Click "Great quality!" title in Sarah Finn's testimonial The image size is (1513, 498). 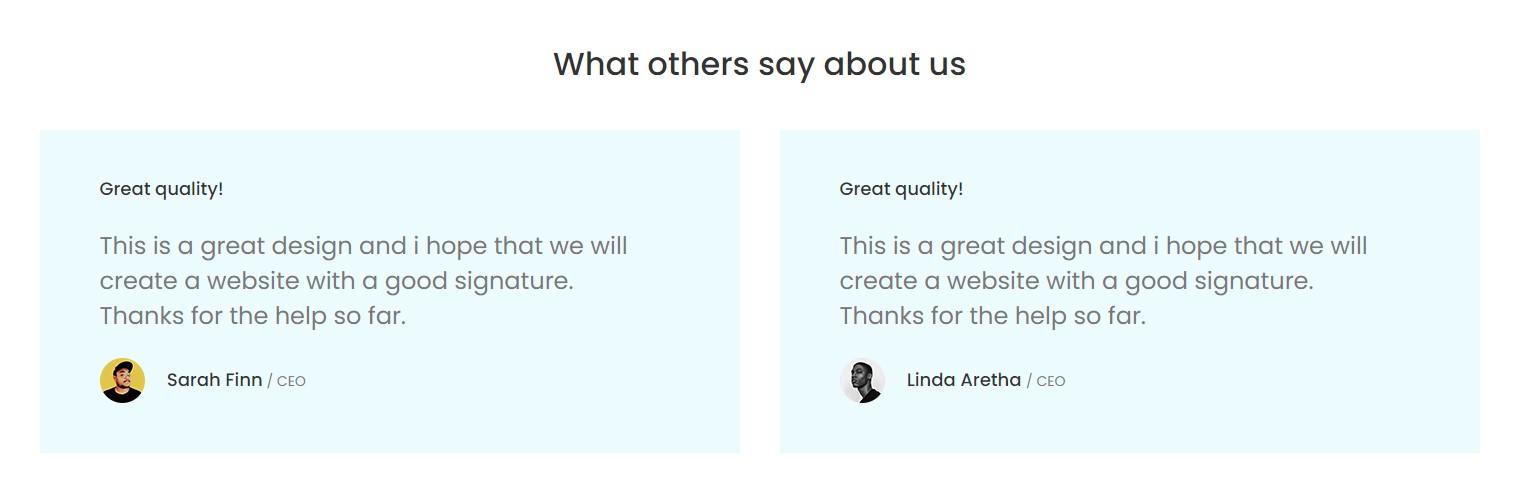[x=161, y=189]
